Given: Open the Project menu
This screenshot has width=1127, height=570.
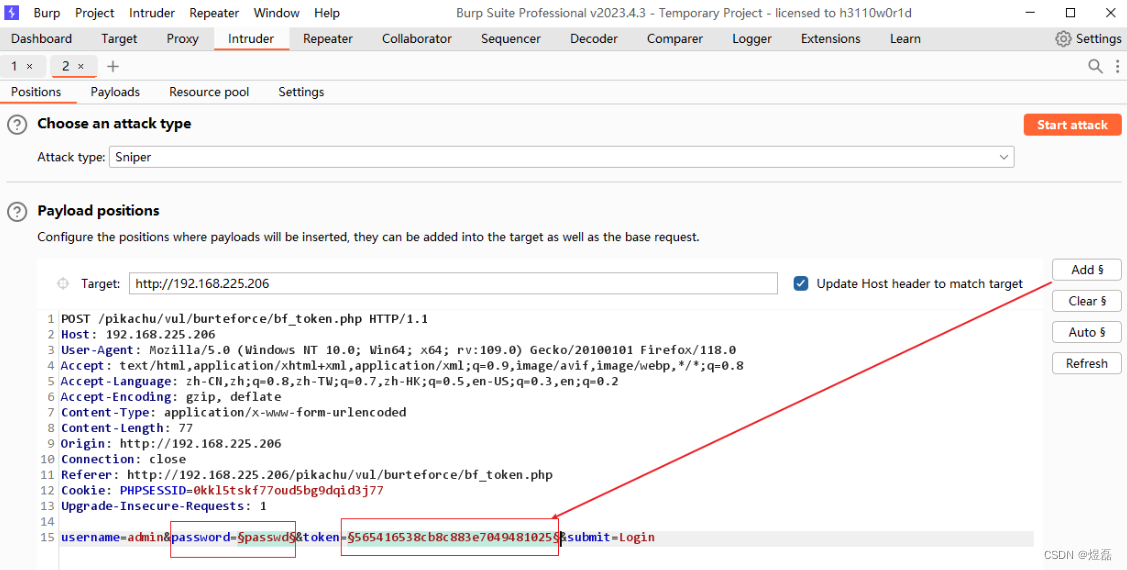Looking at the screenshot, I should [x=95, y=13].
